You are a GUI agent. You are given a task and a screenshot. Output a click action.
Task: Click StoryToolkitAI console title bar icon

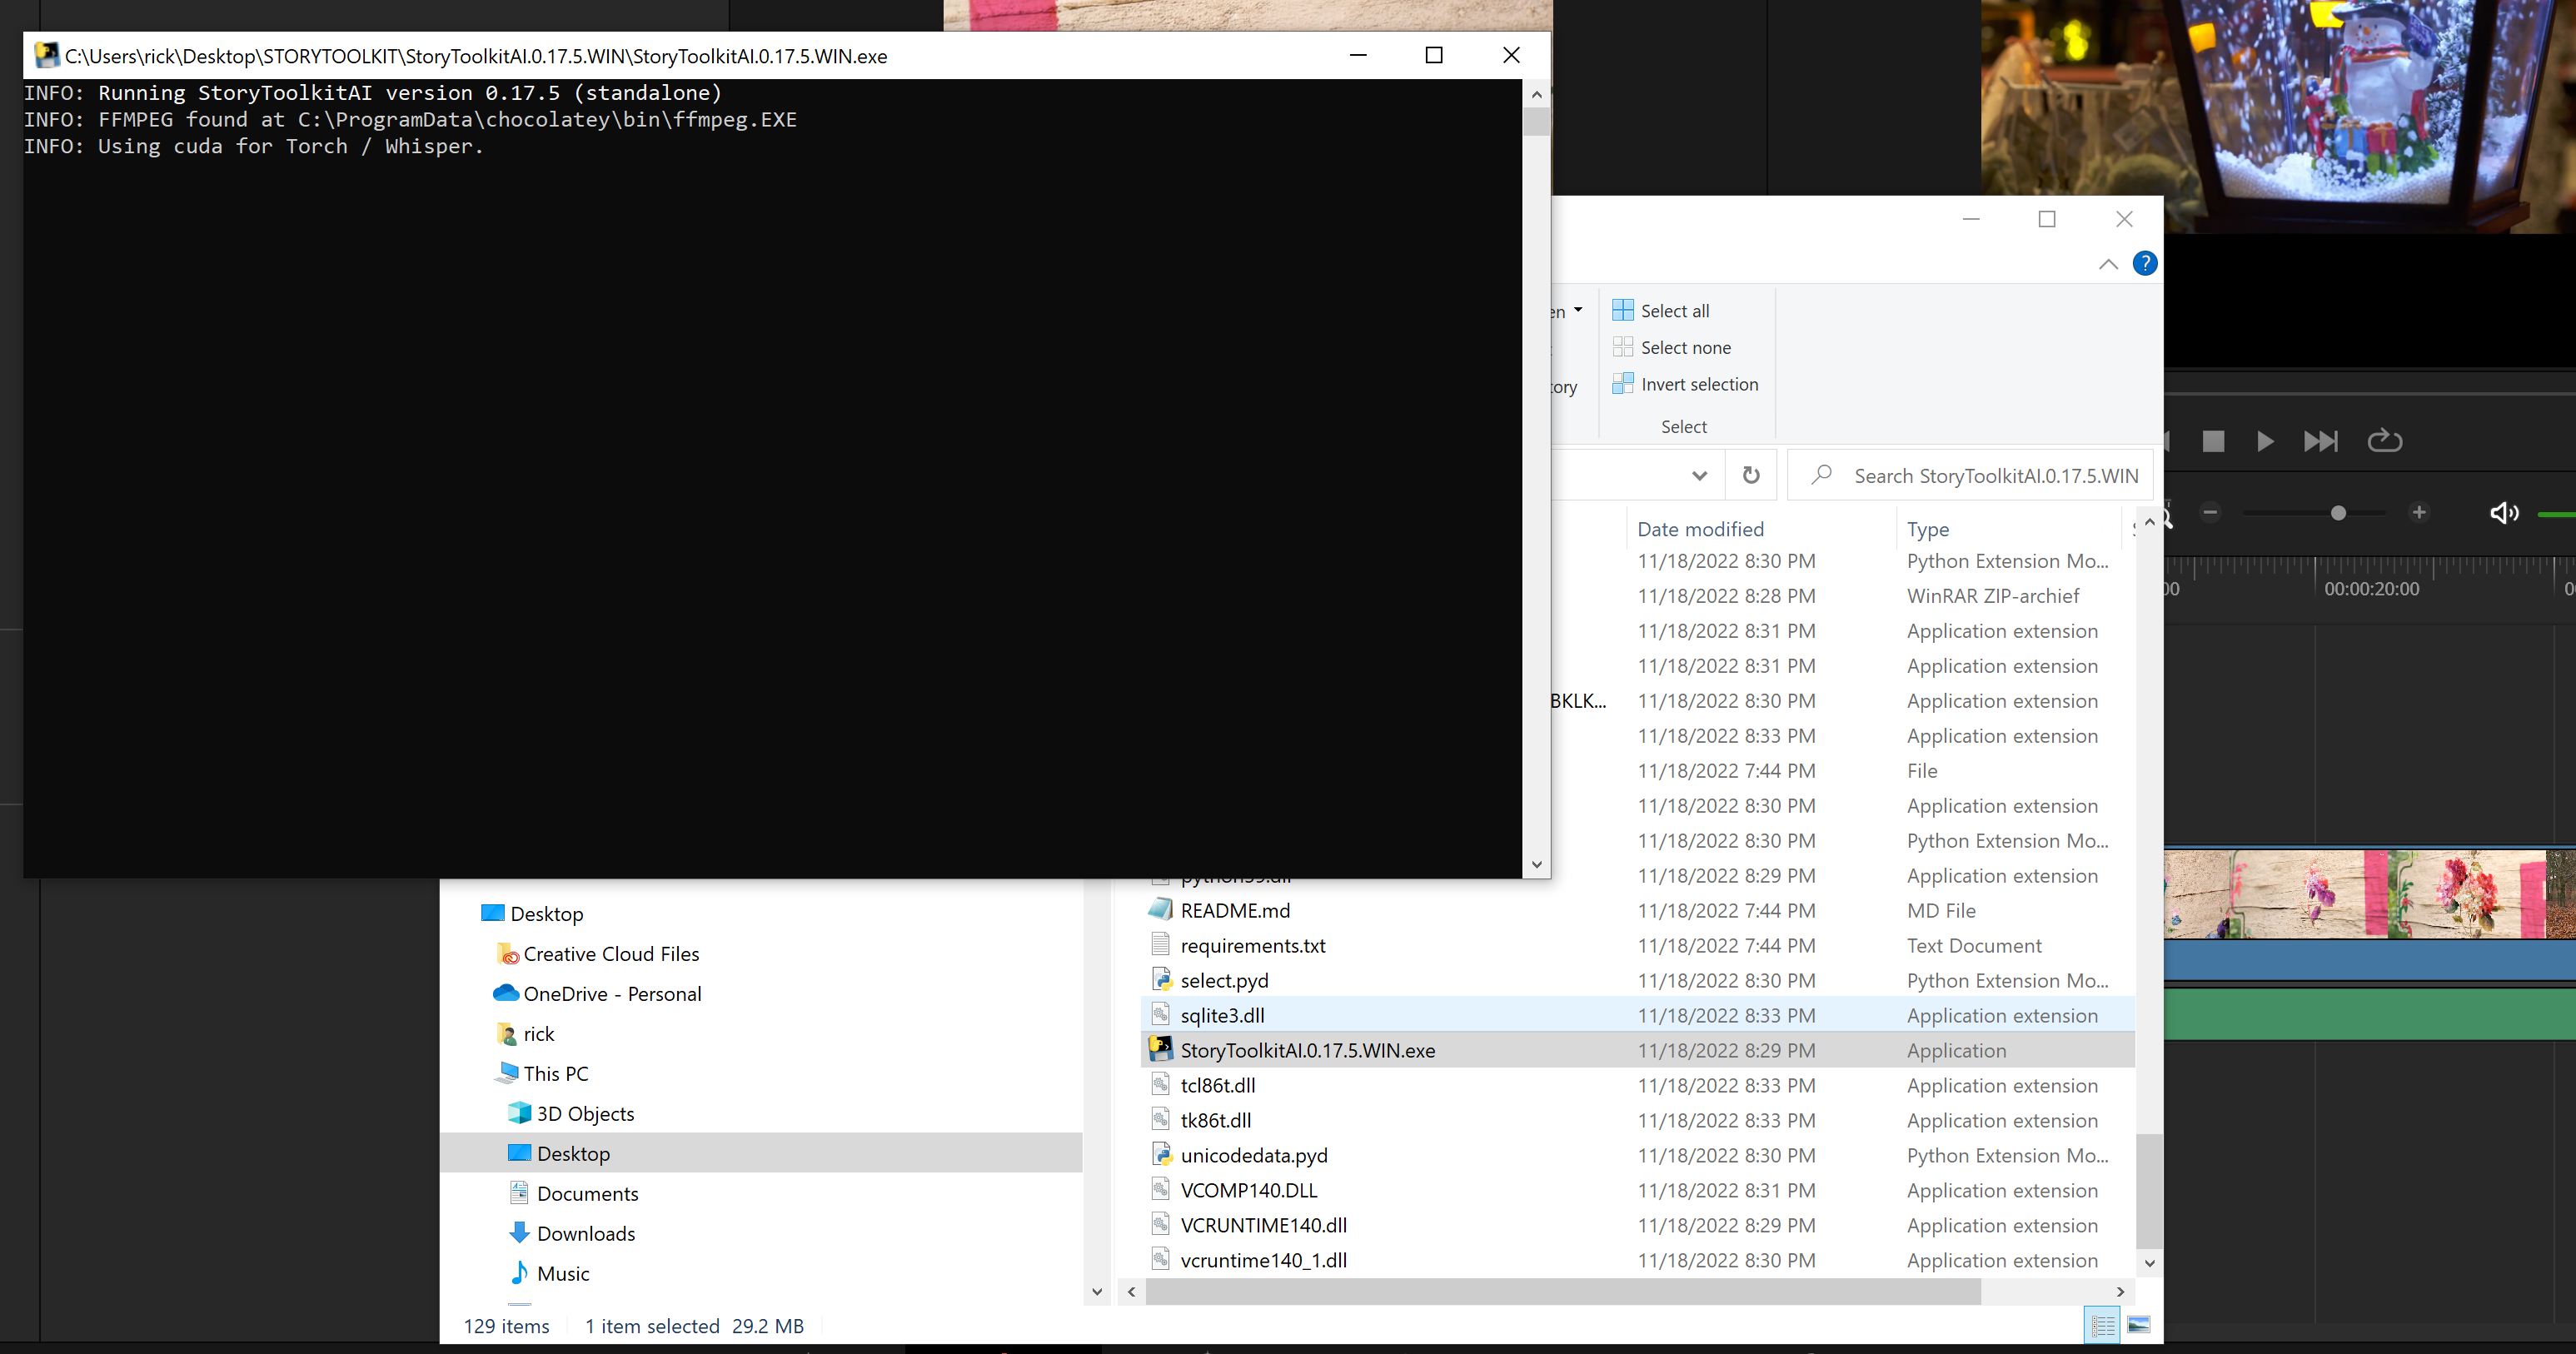[46, 55]
